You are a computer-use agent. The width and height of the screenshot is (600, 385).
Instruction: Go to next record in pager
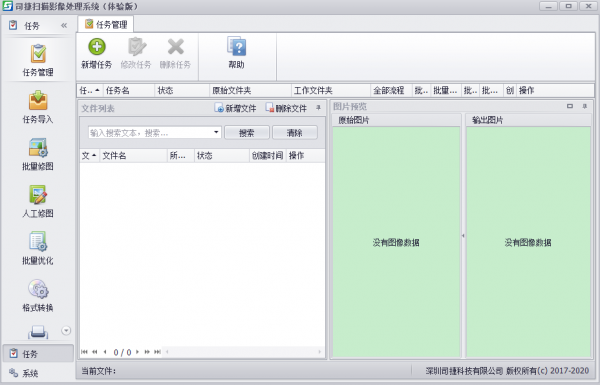[137, 352]
